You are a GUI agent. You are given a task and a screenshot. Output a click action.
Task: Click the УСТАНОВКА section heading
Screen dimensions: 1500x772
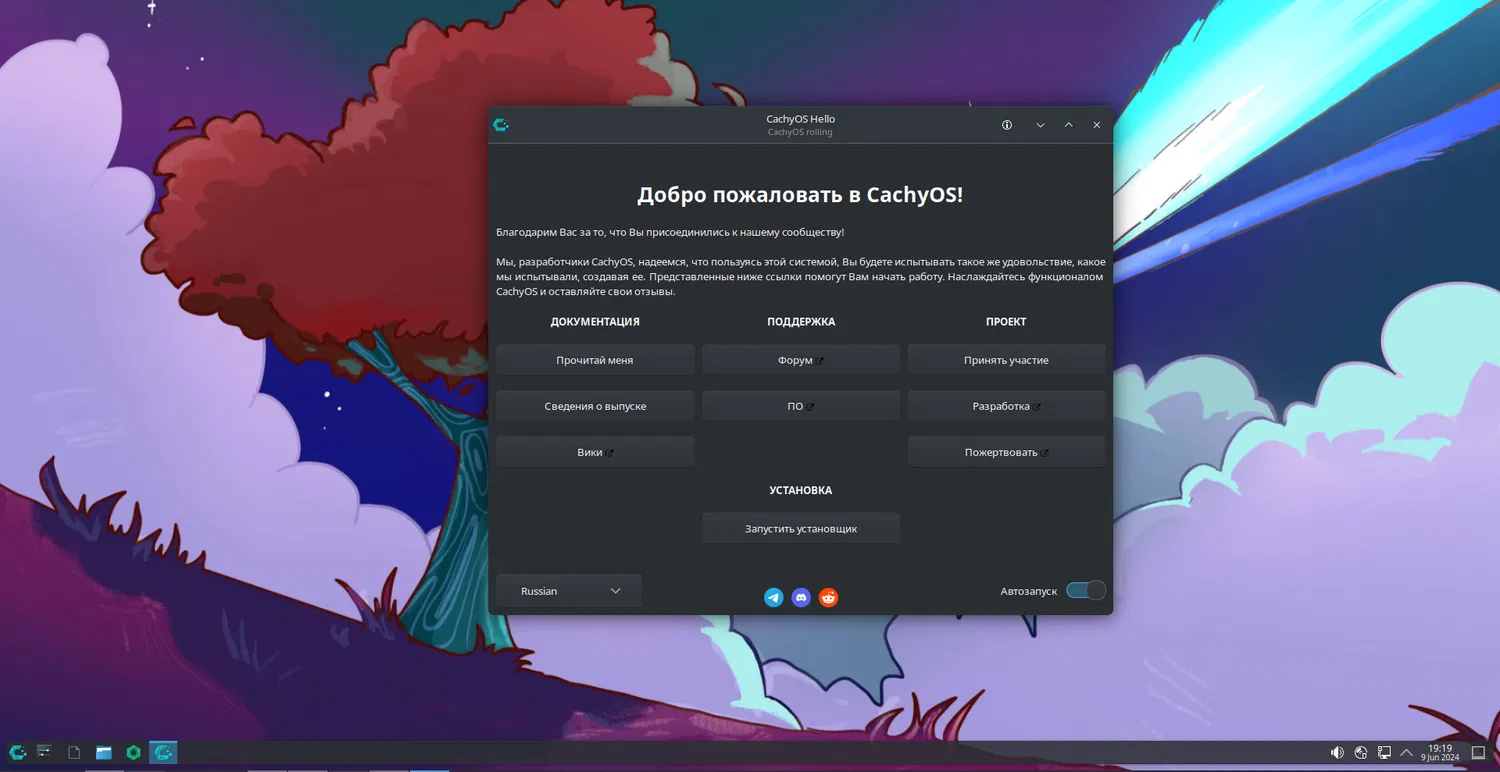coord(801,490)
